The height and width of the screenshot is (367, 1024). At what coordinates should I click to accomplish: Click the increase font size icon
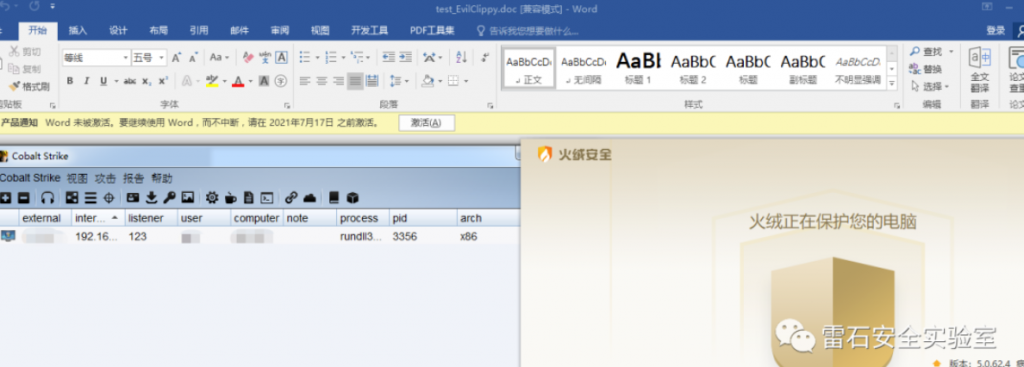coord(176,57)
